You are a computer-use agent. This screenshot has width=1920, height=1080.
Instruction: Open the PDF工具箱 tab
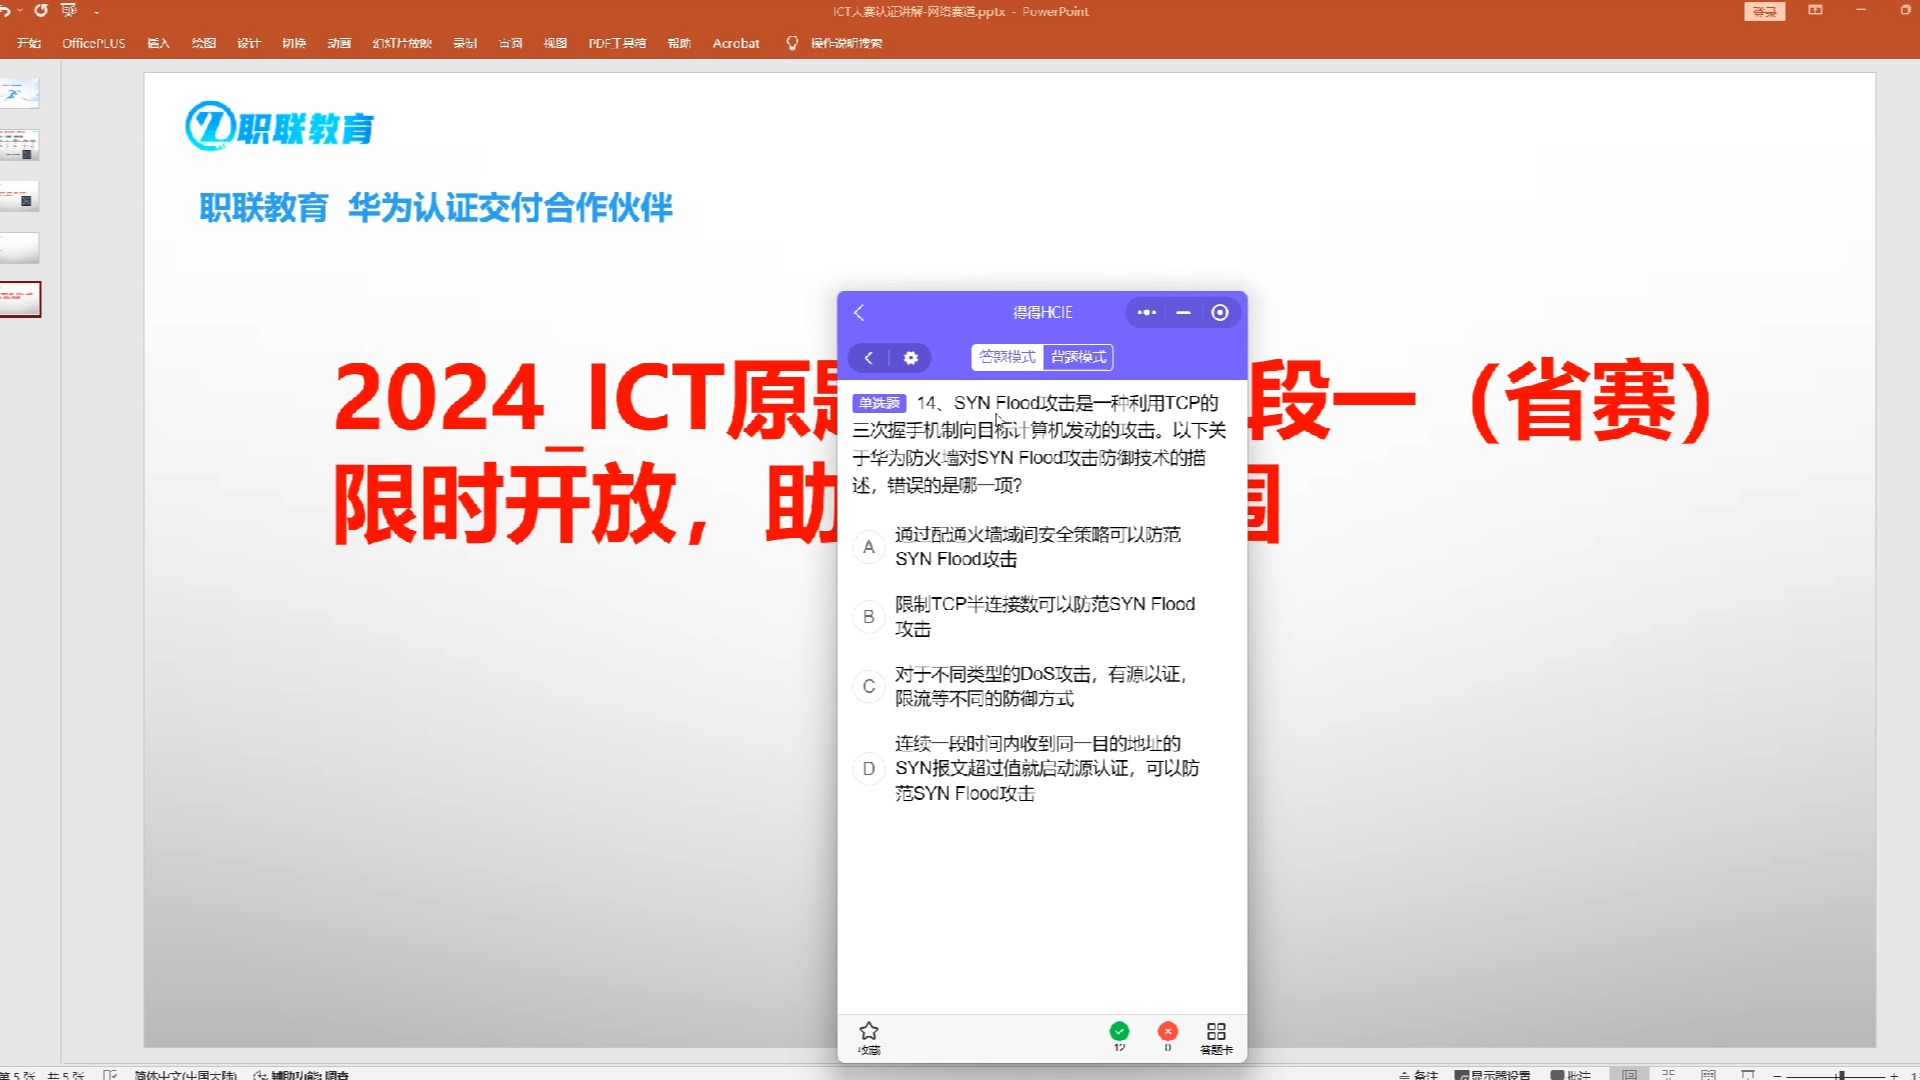(617, 43)
